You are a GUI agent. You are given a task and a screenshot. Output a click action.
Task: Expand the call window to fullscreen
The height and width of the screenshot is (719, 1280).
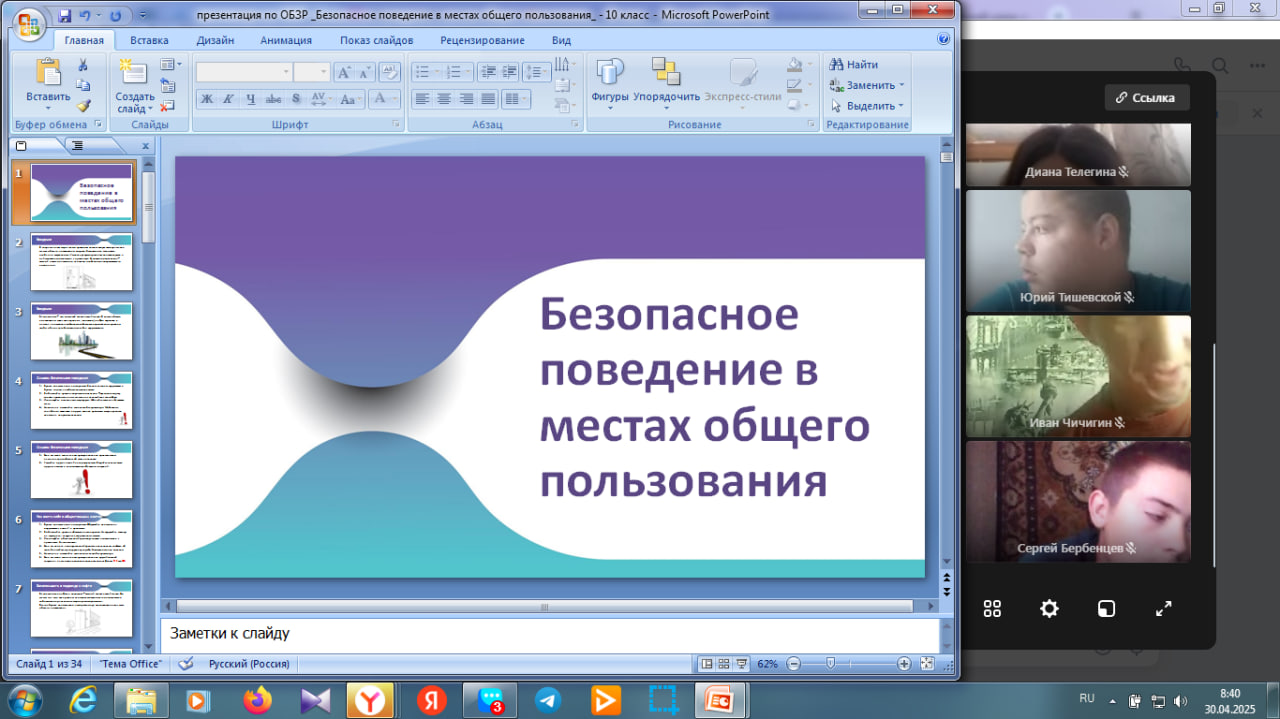click(1163, 608)
